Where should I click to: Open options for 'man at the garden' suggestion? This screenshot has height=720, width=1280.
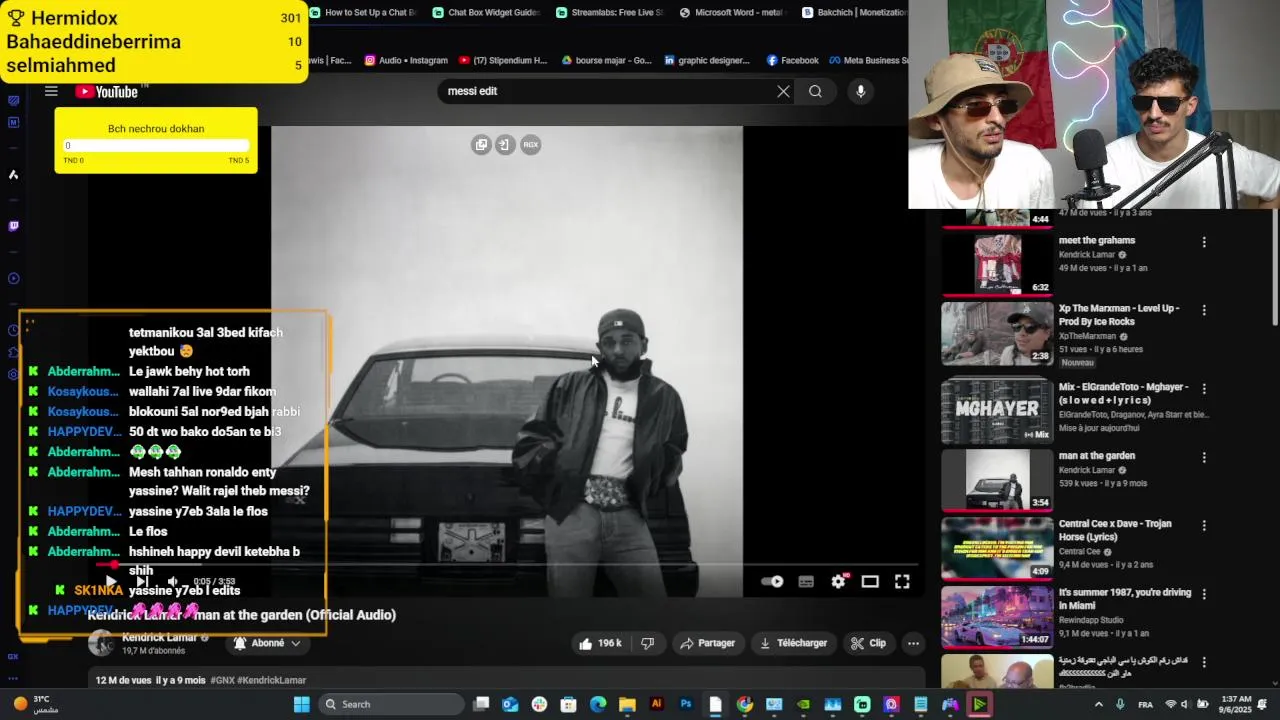click(1204, 457)
